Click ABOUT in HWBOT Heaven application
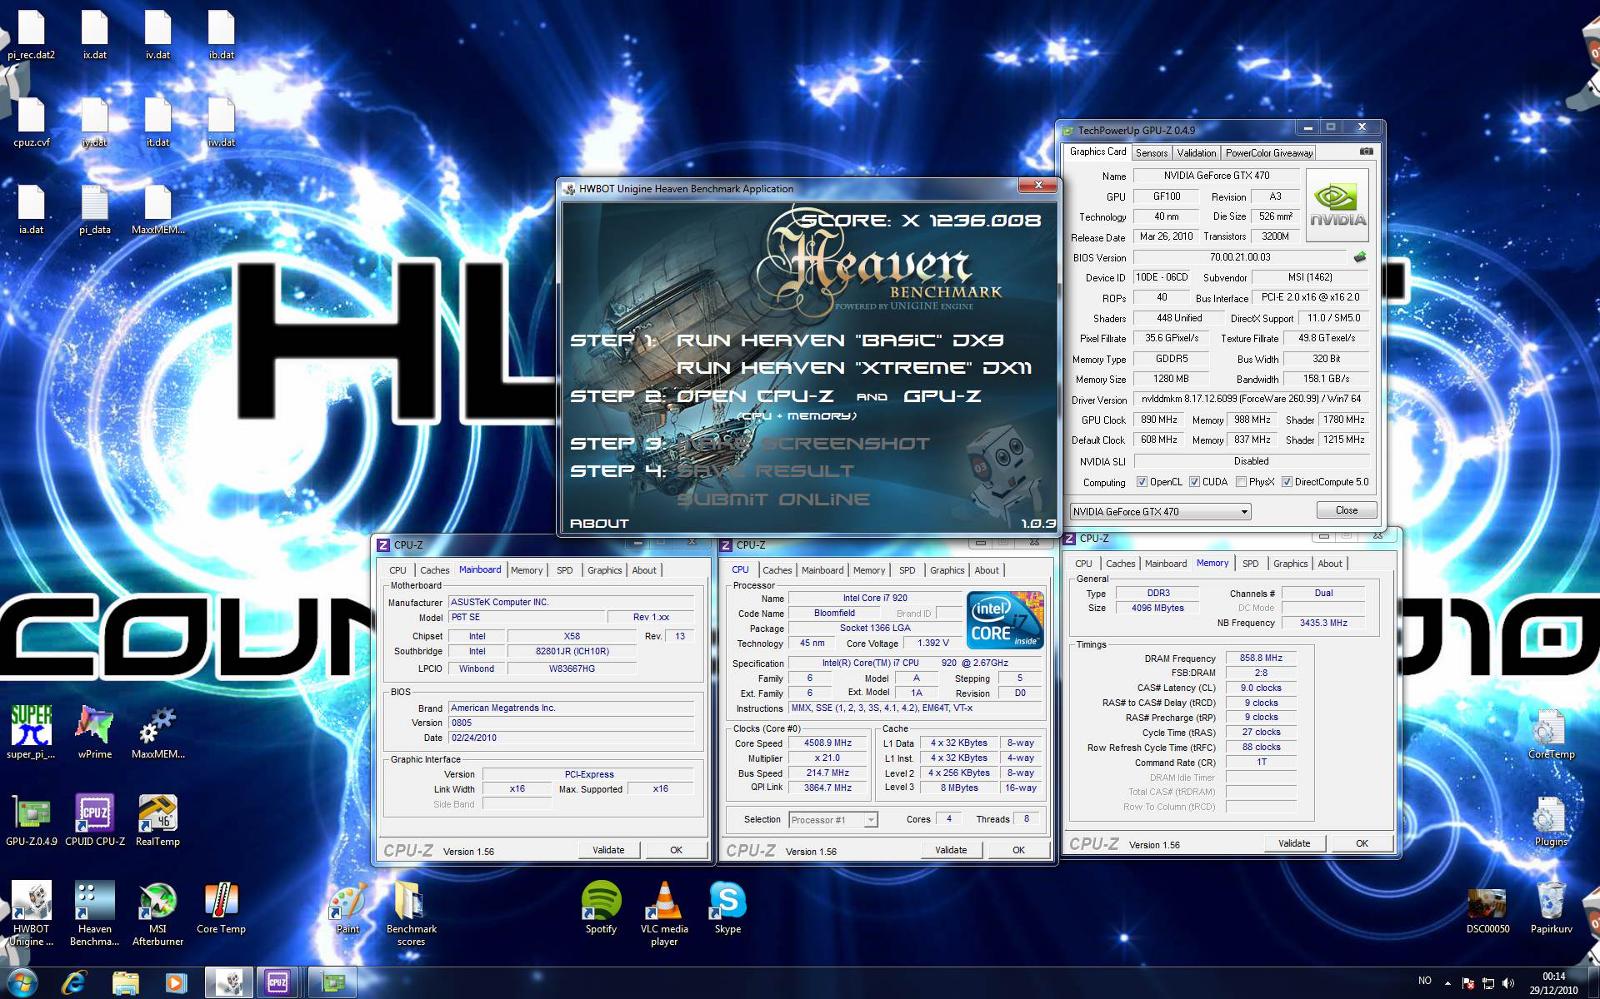 (x=599, y=523)
